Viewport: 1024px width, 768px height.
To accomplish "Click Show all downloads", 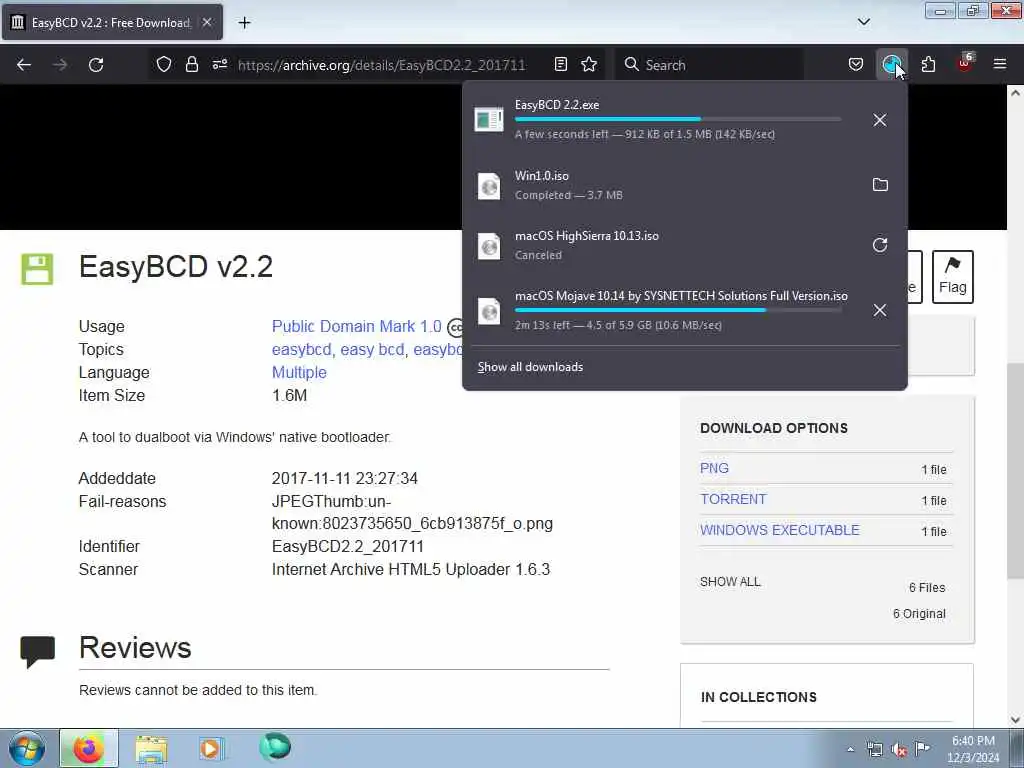I will tap(530, 367).
